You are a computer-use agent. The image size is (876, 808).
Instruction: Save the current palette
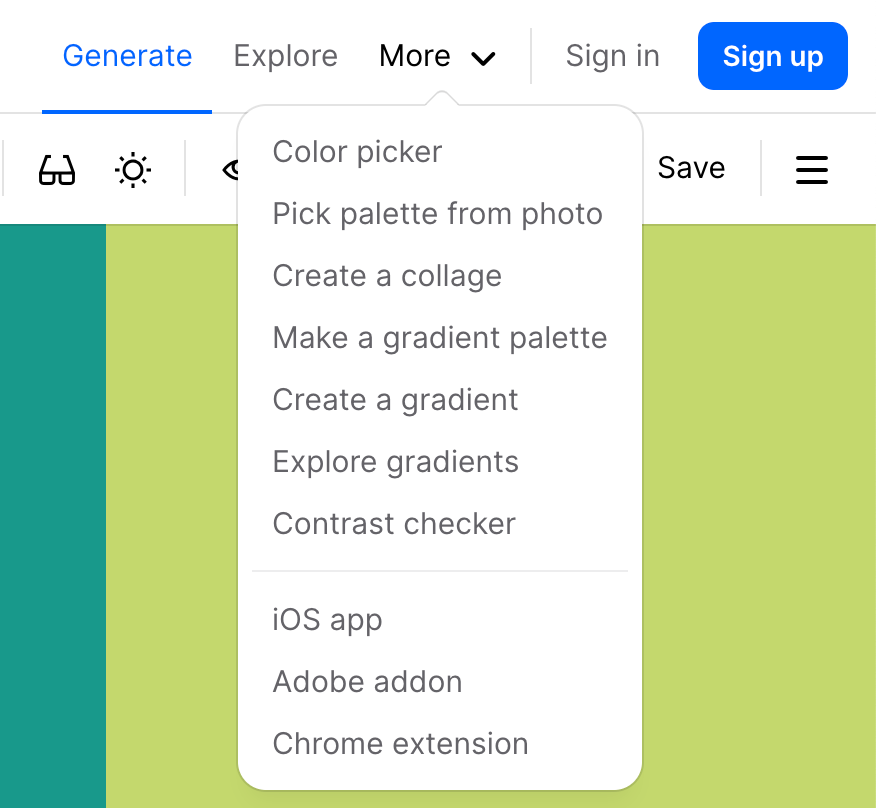click(x=691, y=168)
